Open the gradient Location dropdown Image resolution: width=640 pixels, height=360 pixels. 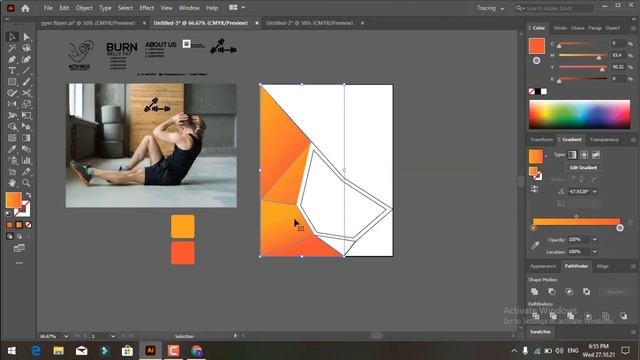pos(595,252)
